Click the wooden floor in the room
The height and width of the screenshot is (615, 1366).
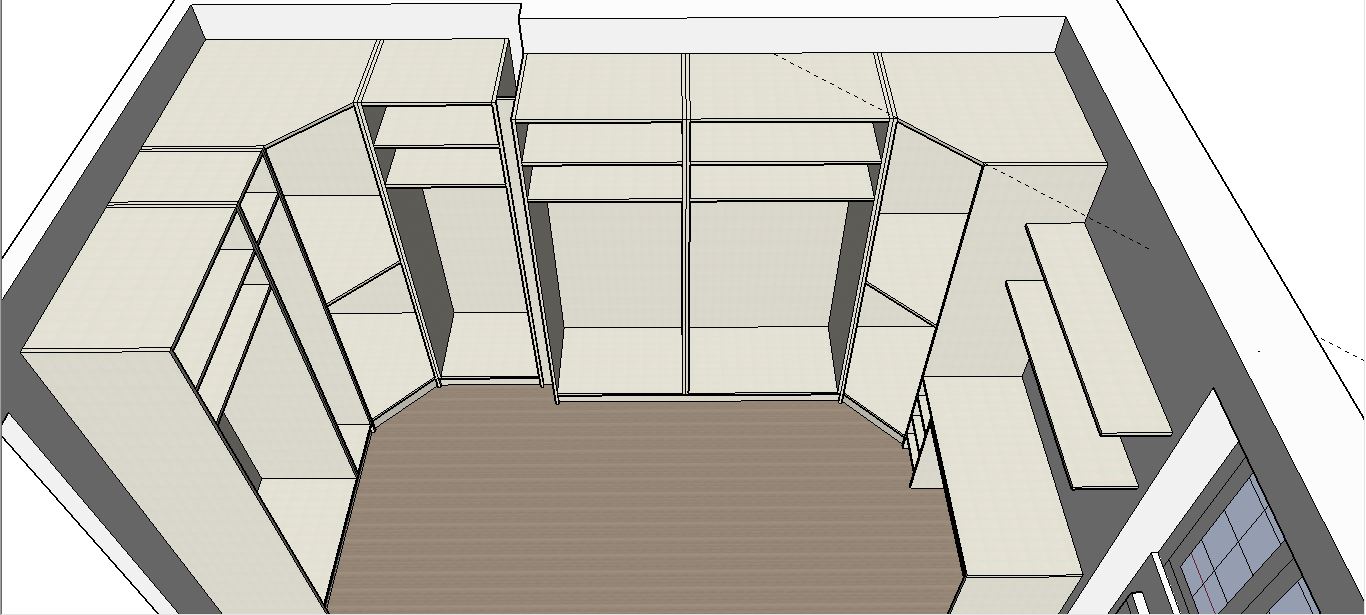(640, 500)
